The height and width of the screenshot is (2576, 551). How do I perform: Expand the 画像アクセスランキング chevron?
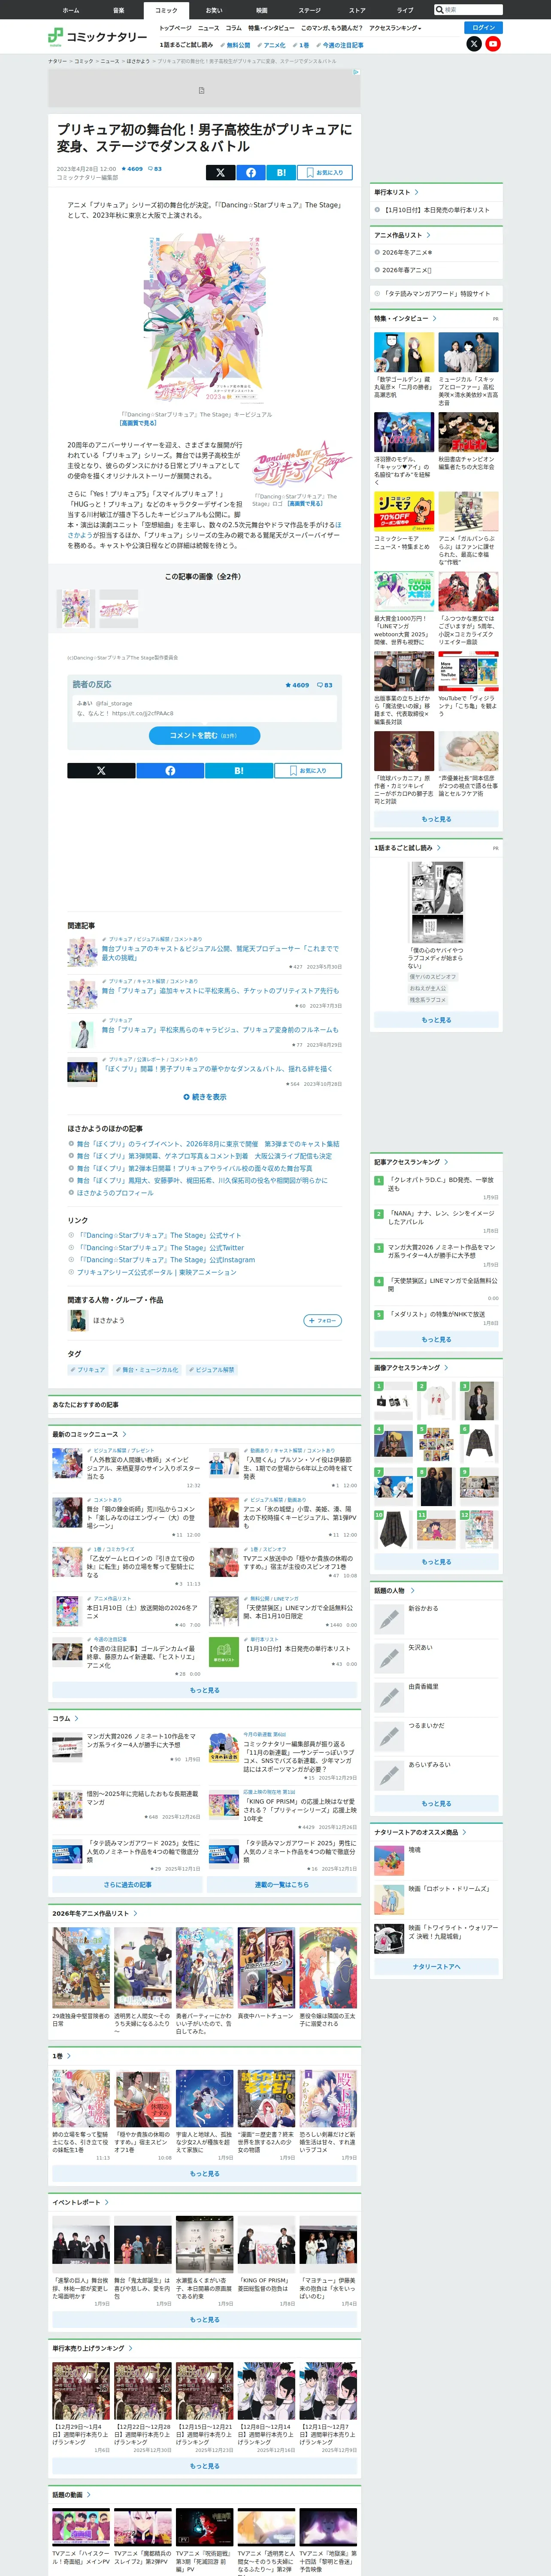click(446, 1367)
